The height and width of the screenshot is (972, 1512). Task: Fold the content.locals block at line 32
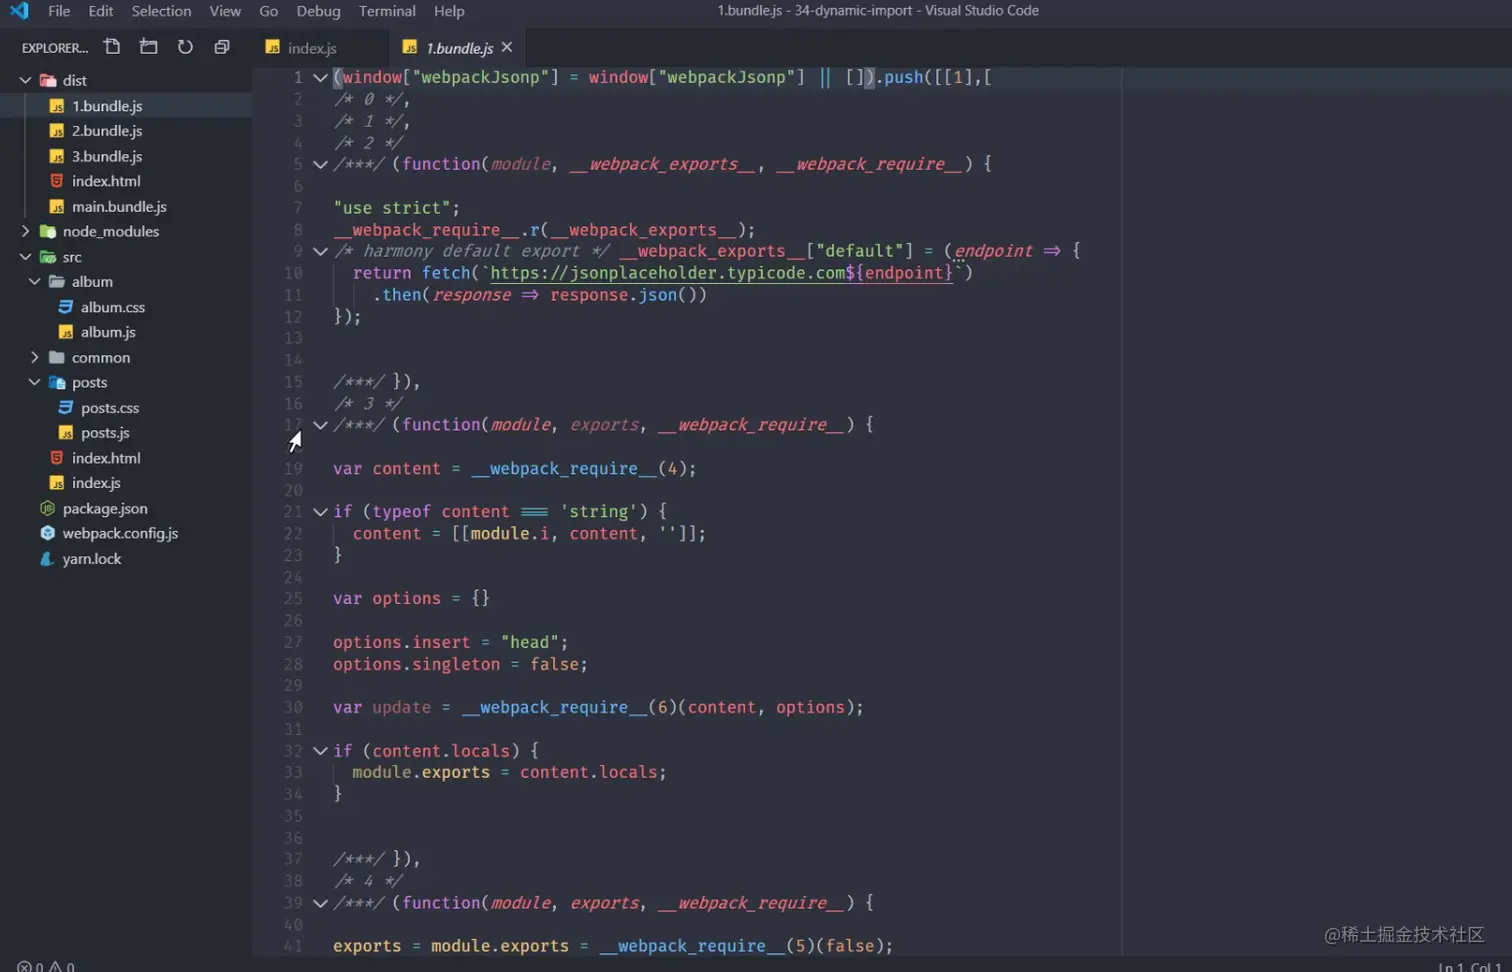(320, 751)
